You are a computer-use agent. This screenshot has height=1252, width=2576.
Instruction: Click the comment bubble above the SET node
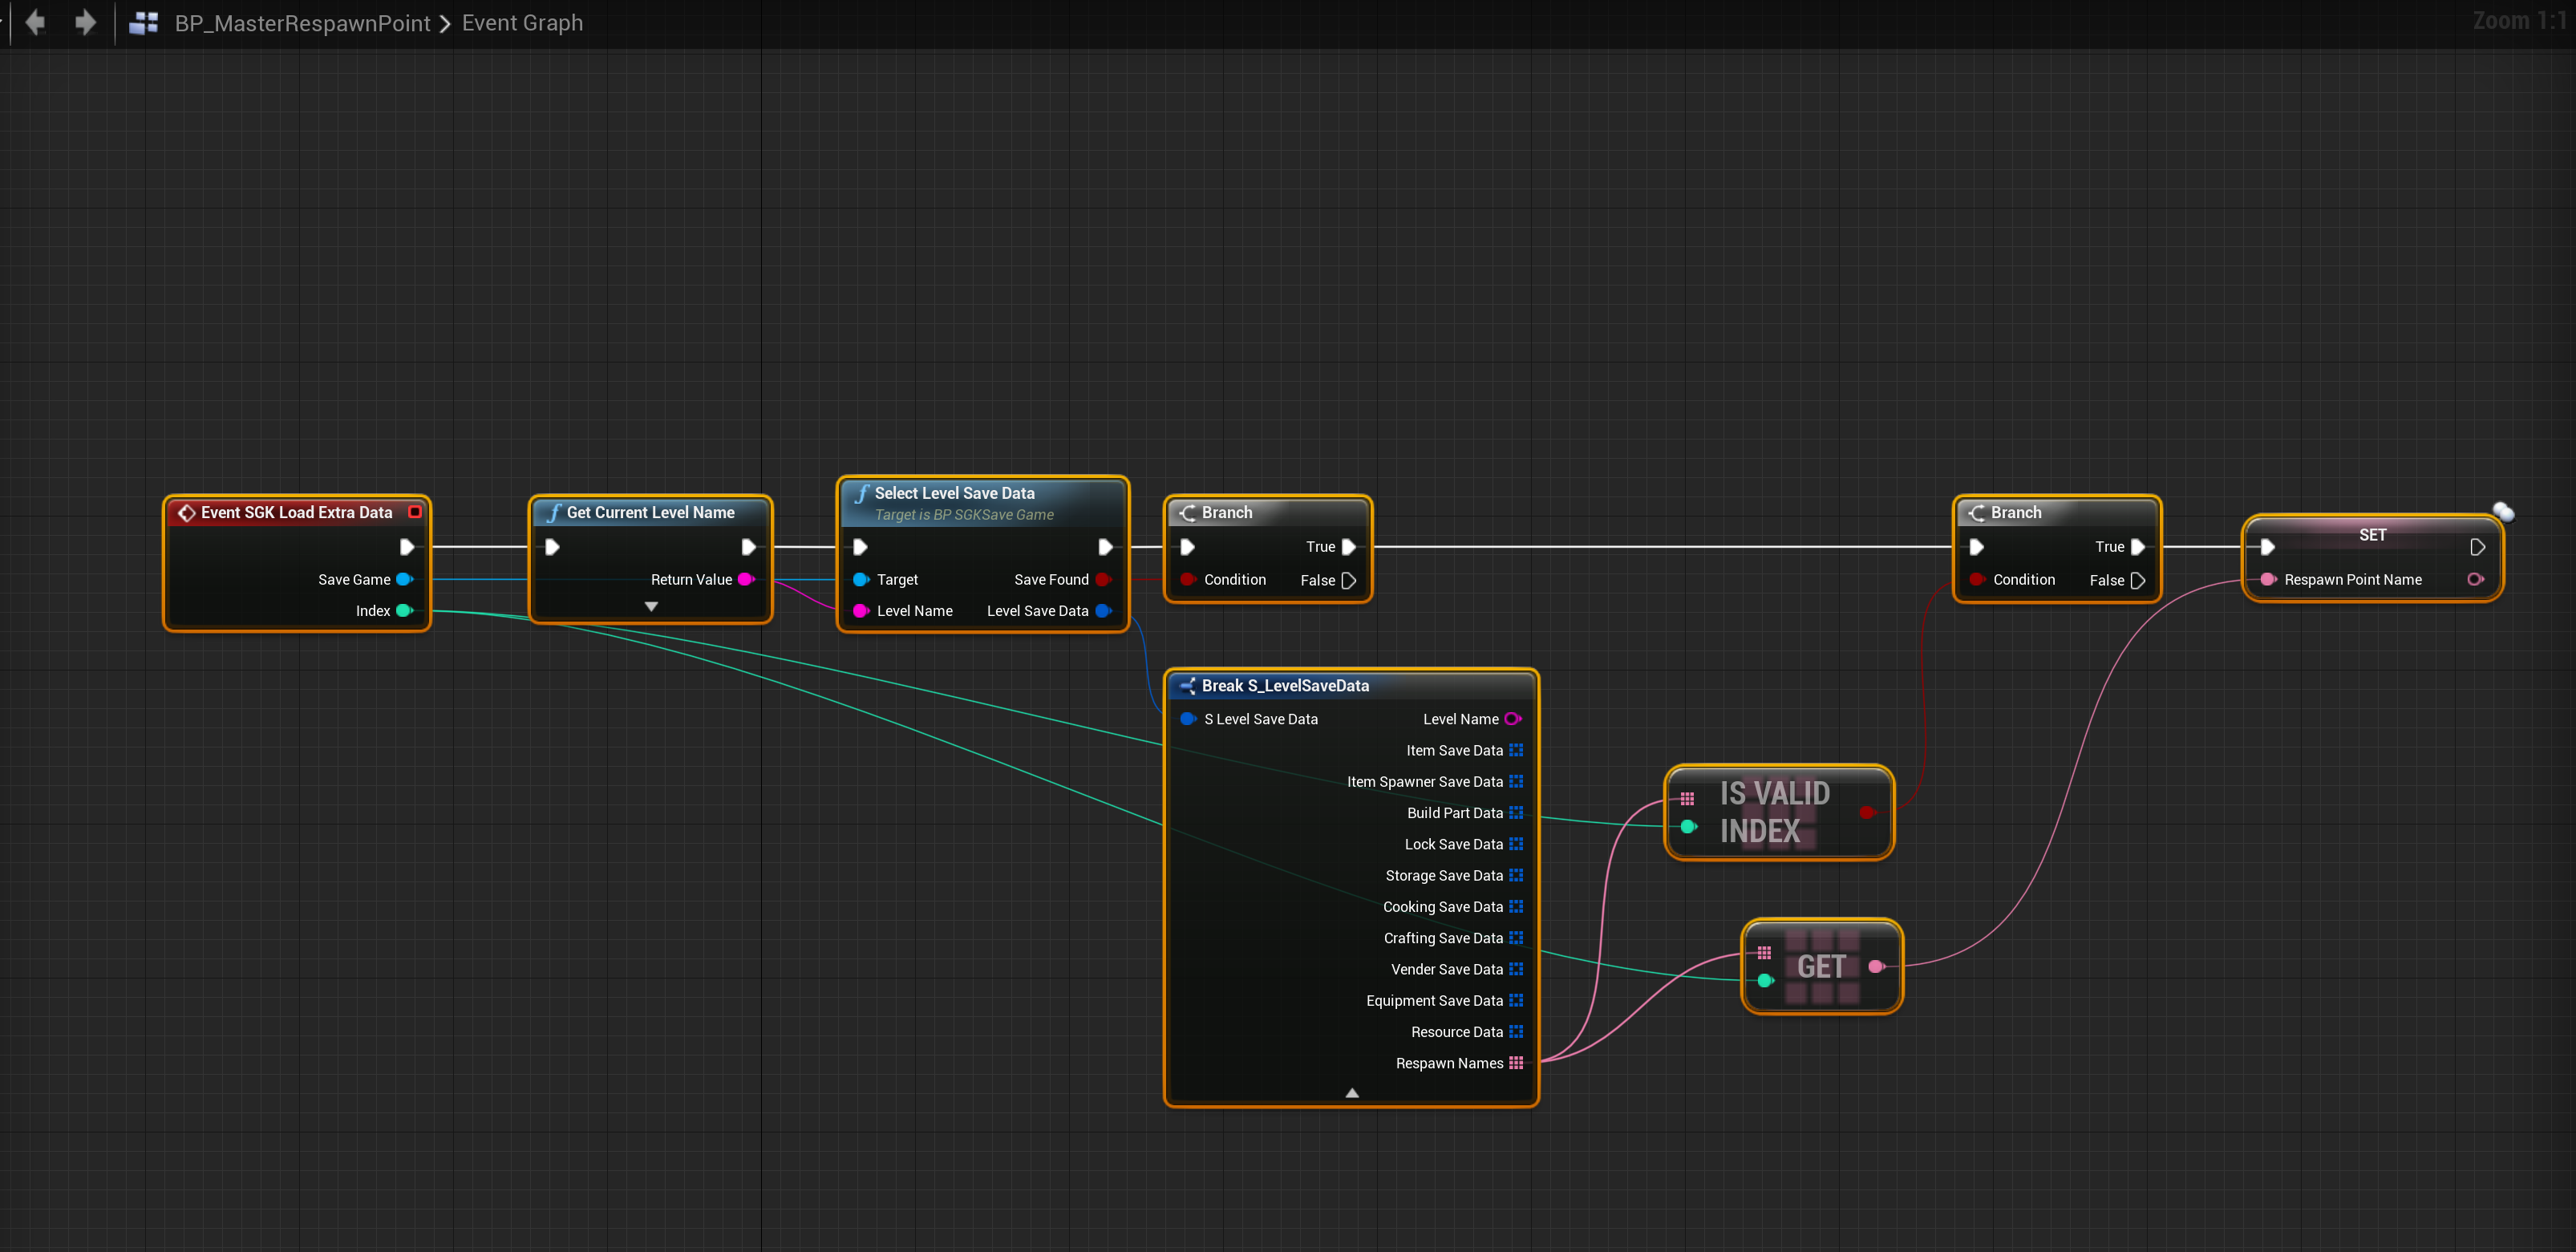(2502, 512)
